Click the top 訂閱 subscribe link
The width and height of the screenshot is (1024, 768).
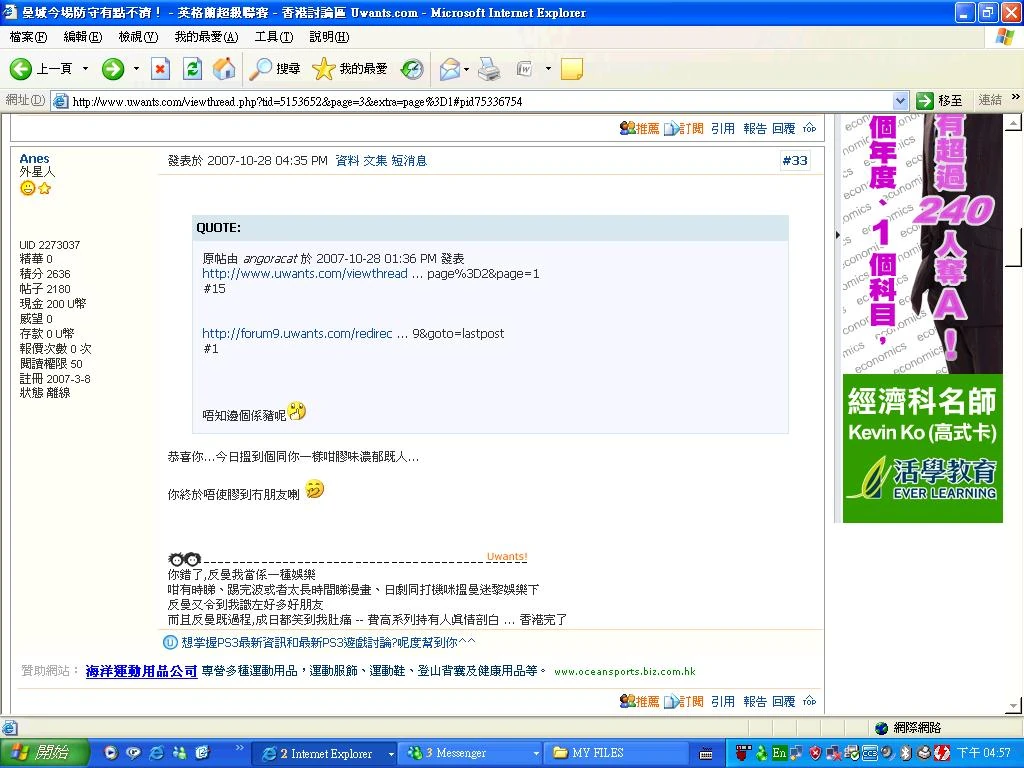tap(684, 129)
